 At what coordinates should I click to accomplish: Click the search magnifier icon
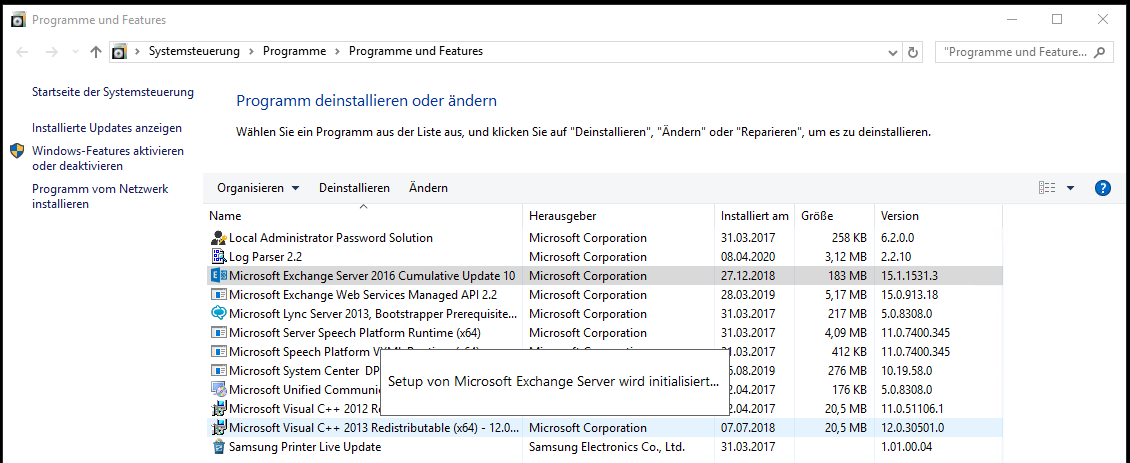[x=1099, y=52]
